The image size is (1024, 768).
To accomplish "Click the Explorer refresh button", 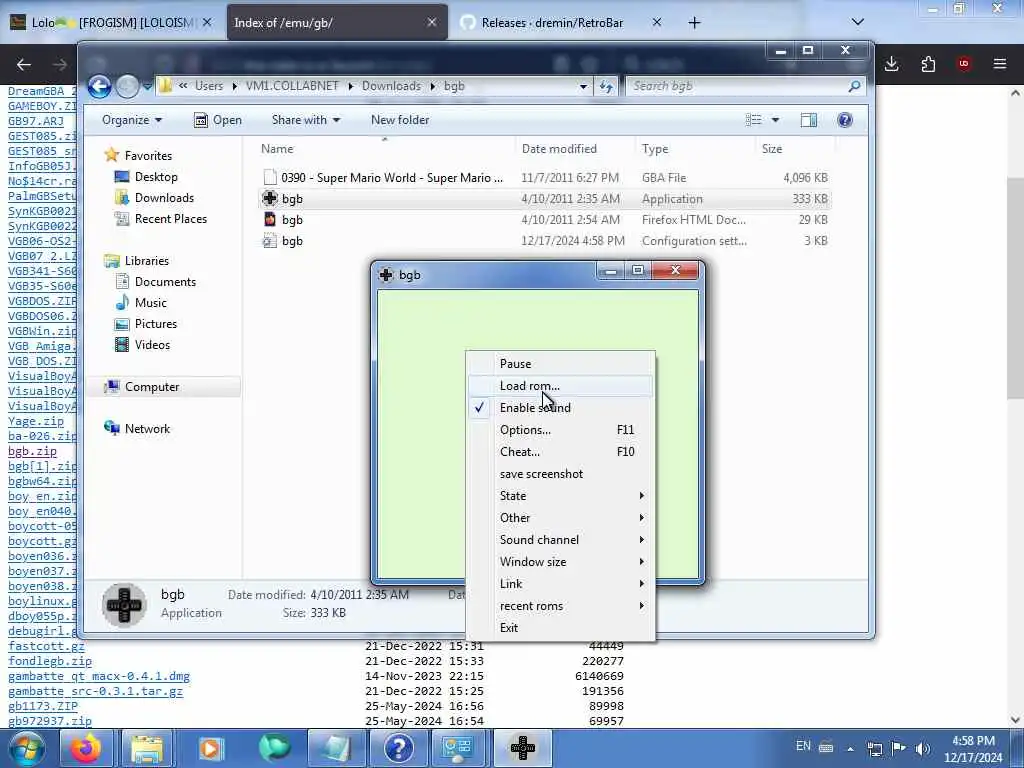I will pyautogui.click(x=606, y=86).
